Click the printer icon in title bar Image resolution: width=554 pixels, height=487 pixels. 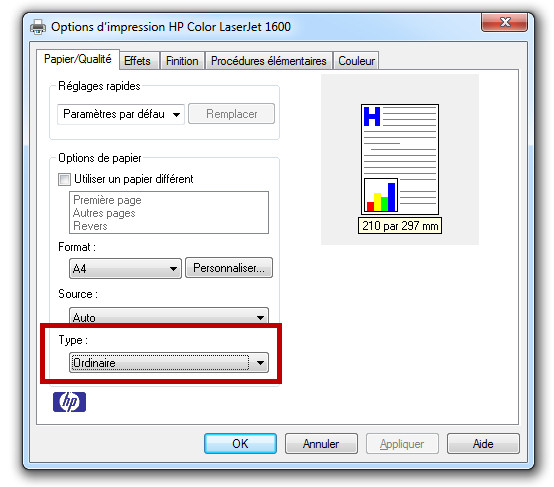pos(38,27)
